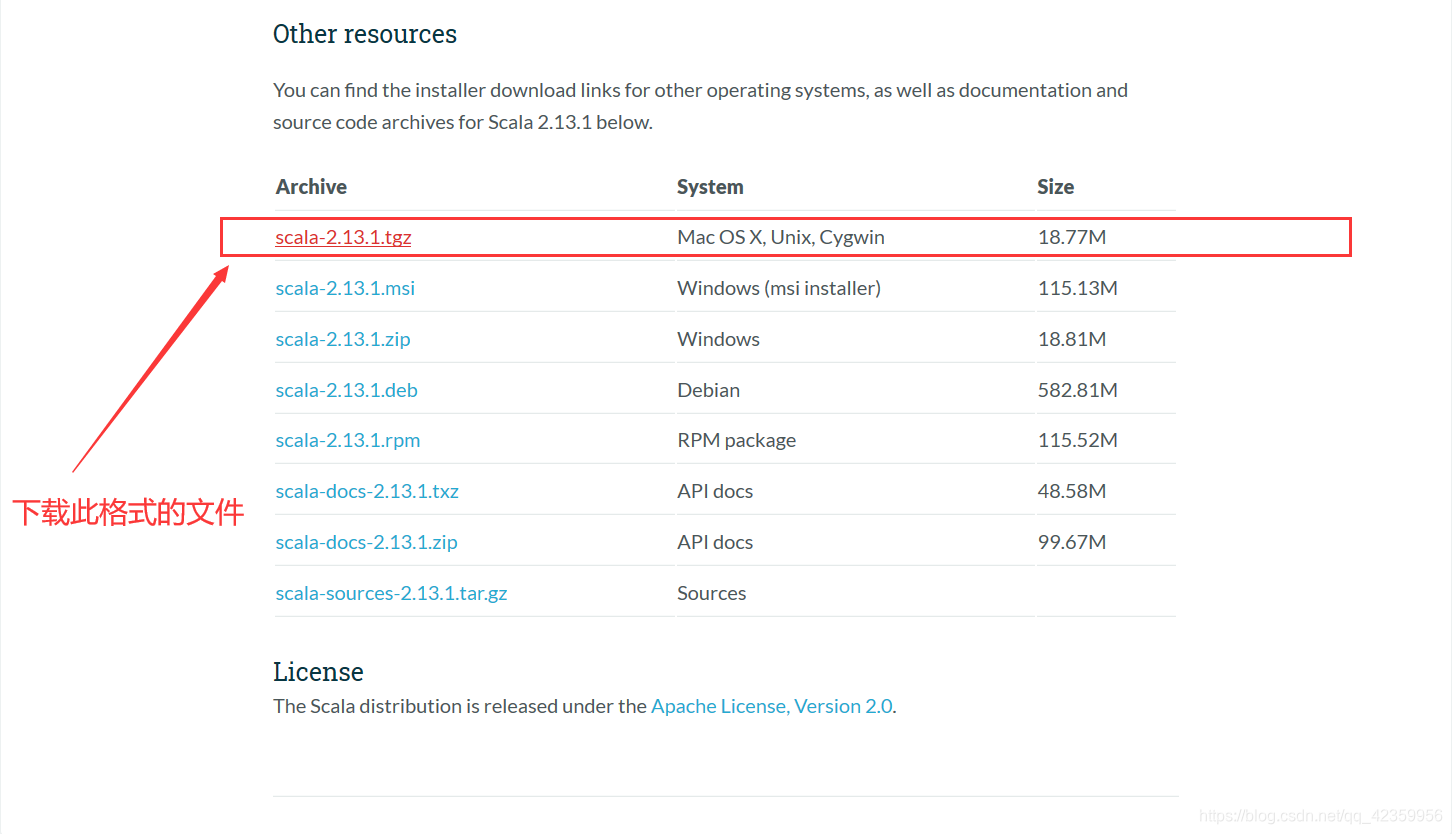The width and height of the screenshot is (1452, 834).
Task: Select the 48.58M size value
Action: point(1072,491)
